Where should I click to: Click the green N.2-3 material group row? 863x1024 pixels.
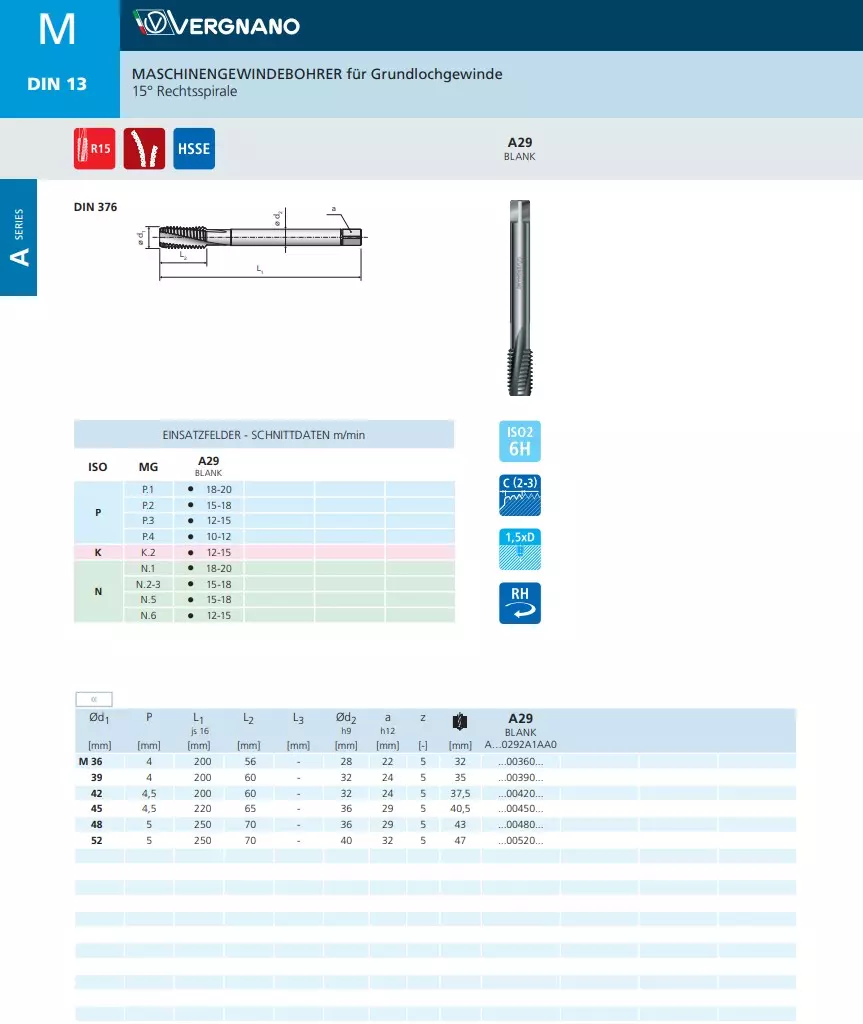coord(148,584)
